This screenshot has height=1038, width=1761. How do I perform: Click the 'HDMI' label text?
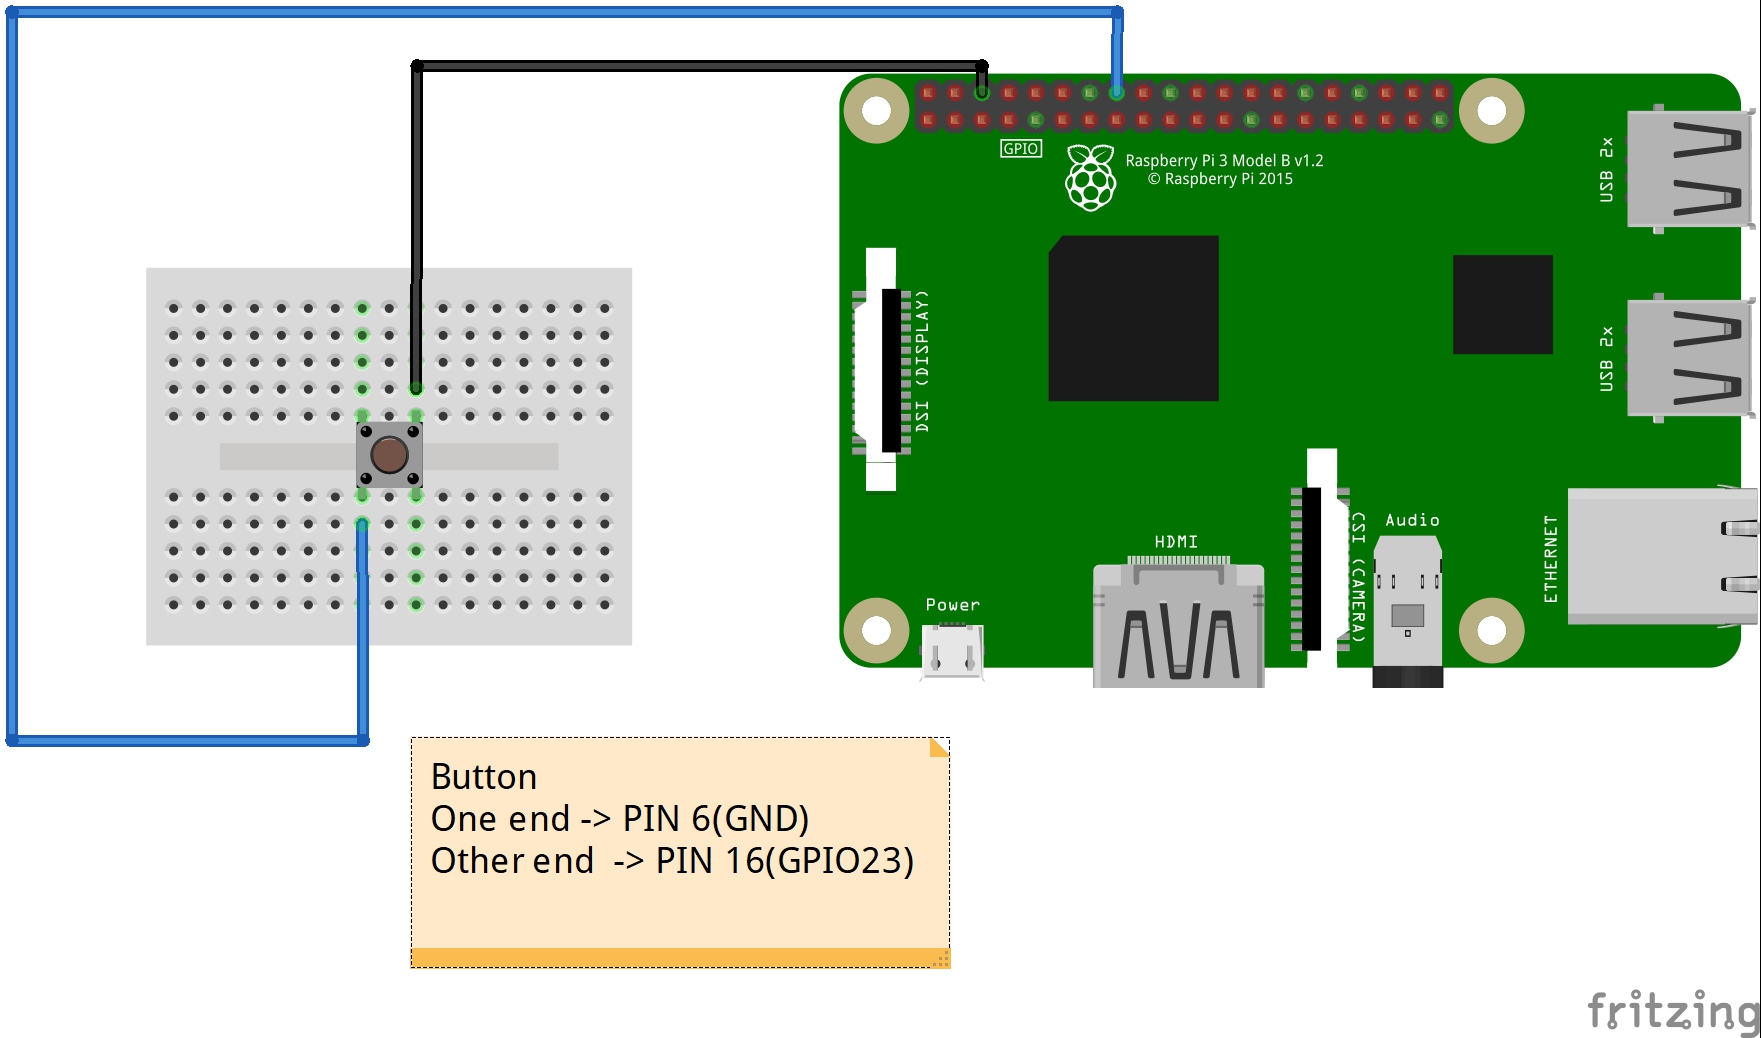(x=1176, y=542)
